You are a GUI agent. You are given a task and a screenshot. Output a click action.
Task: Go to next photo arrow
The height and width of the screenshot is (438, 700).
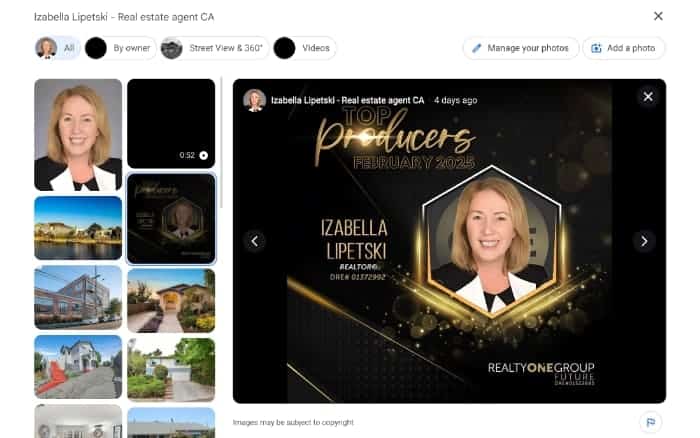(x=644, y=241)
